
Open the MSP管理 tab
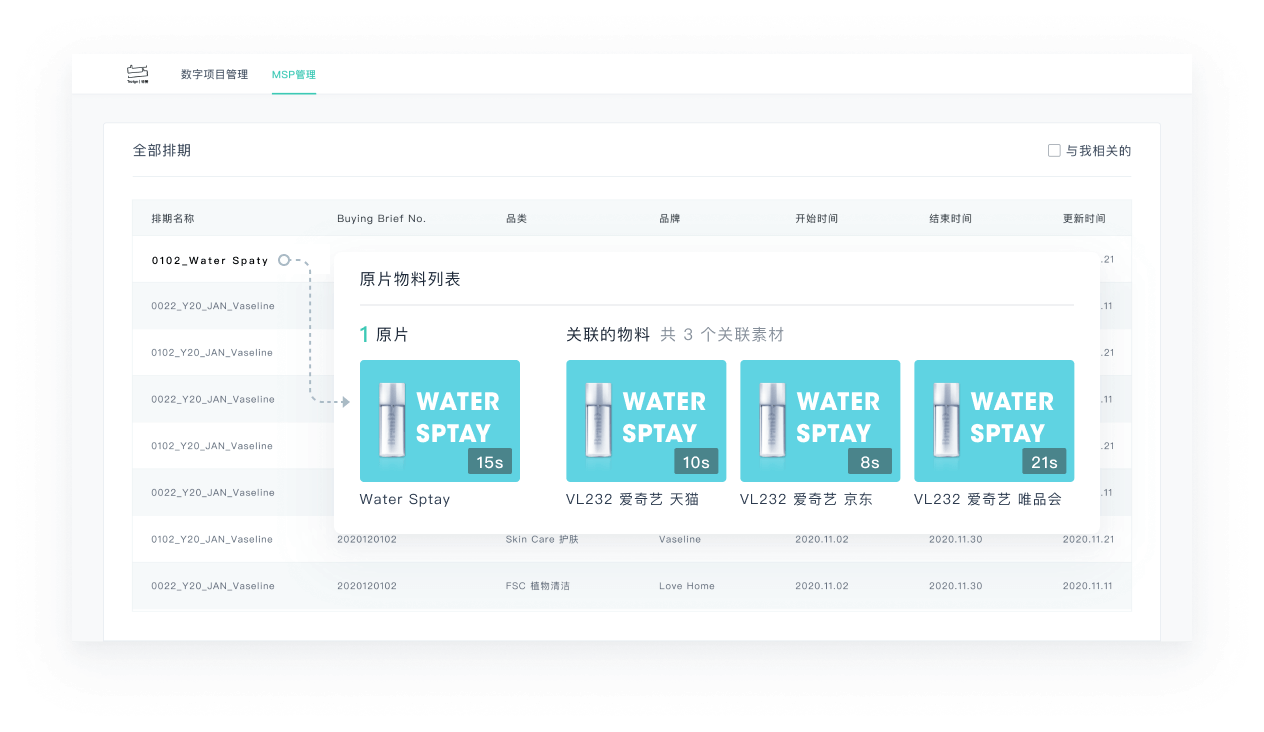coord(294,75)
